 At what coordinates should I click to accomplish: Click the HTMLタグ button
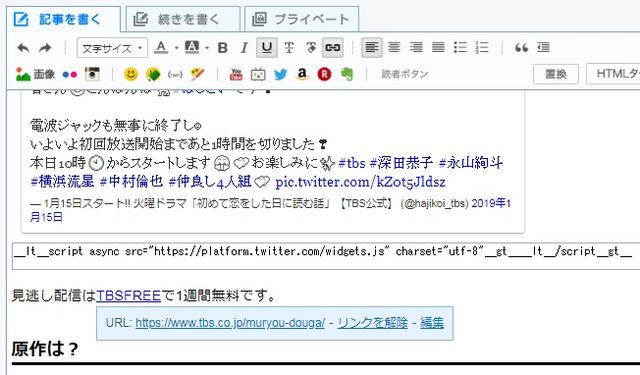tap(613, 74)
